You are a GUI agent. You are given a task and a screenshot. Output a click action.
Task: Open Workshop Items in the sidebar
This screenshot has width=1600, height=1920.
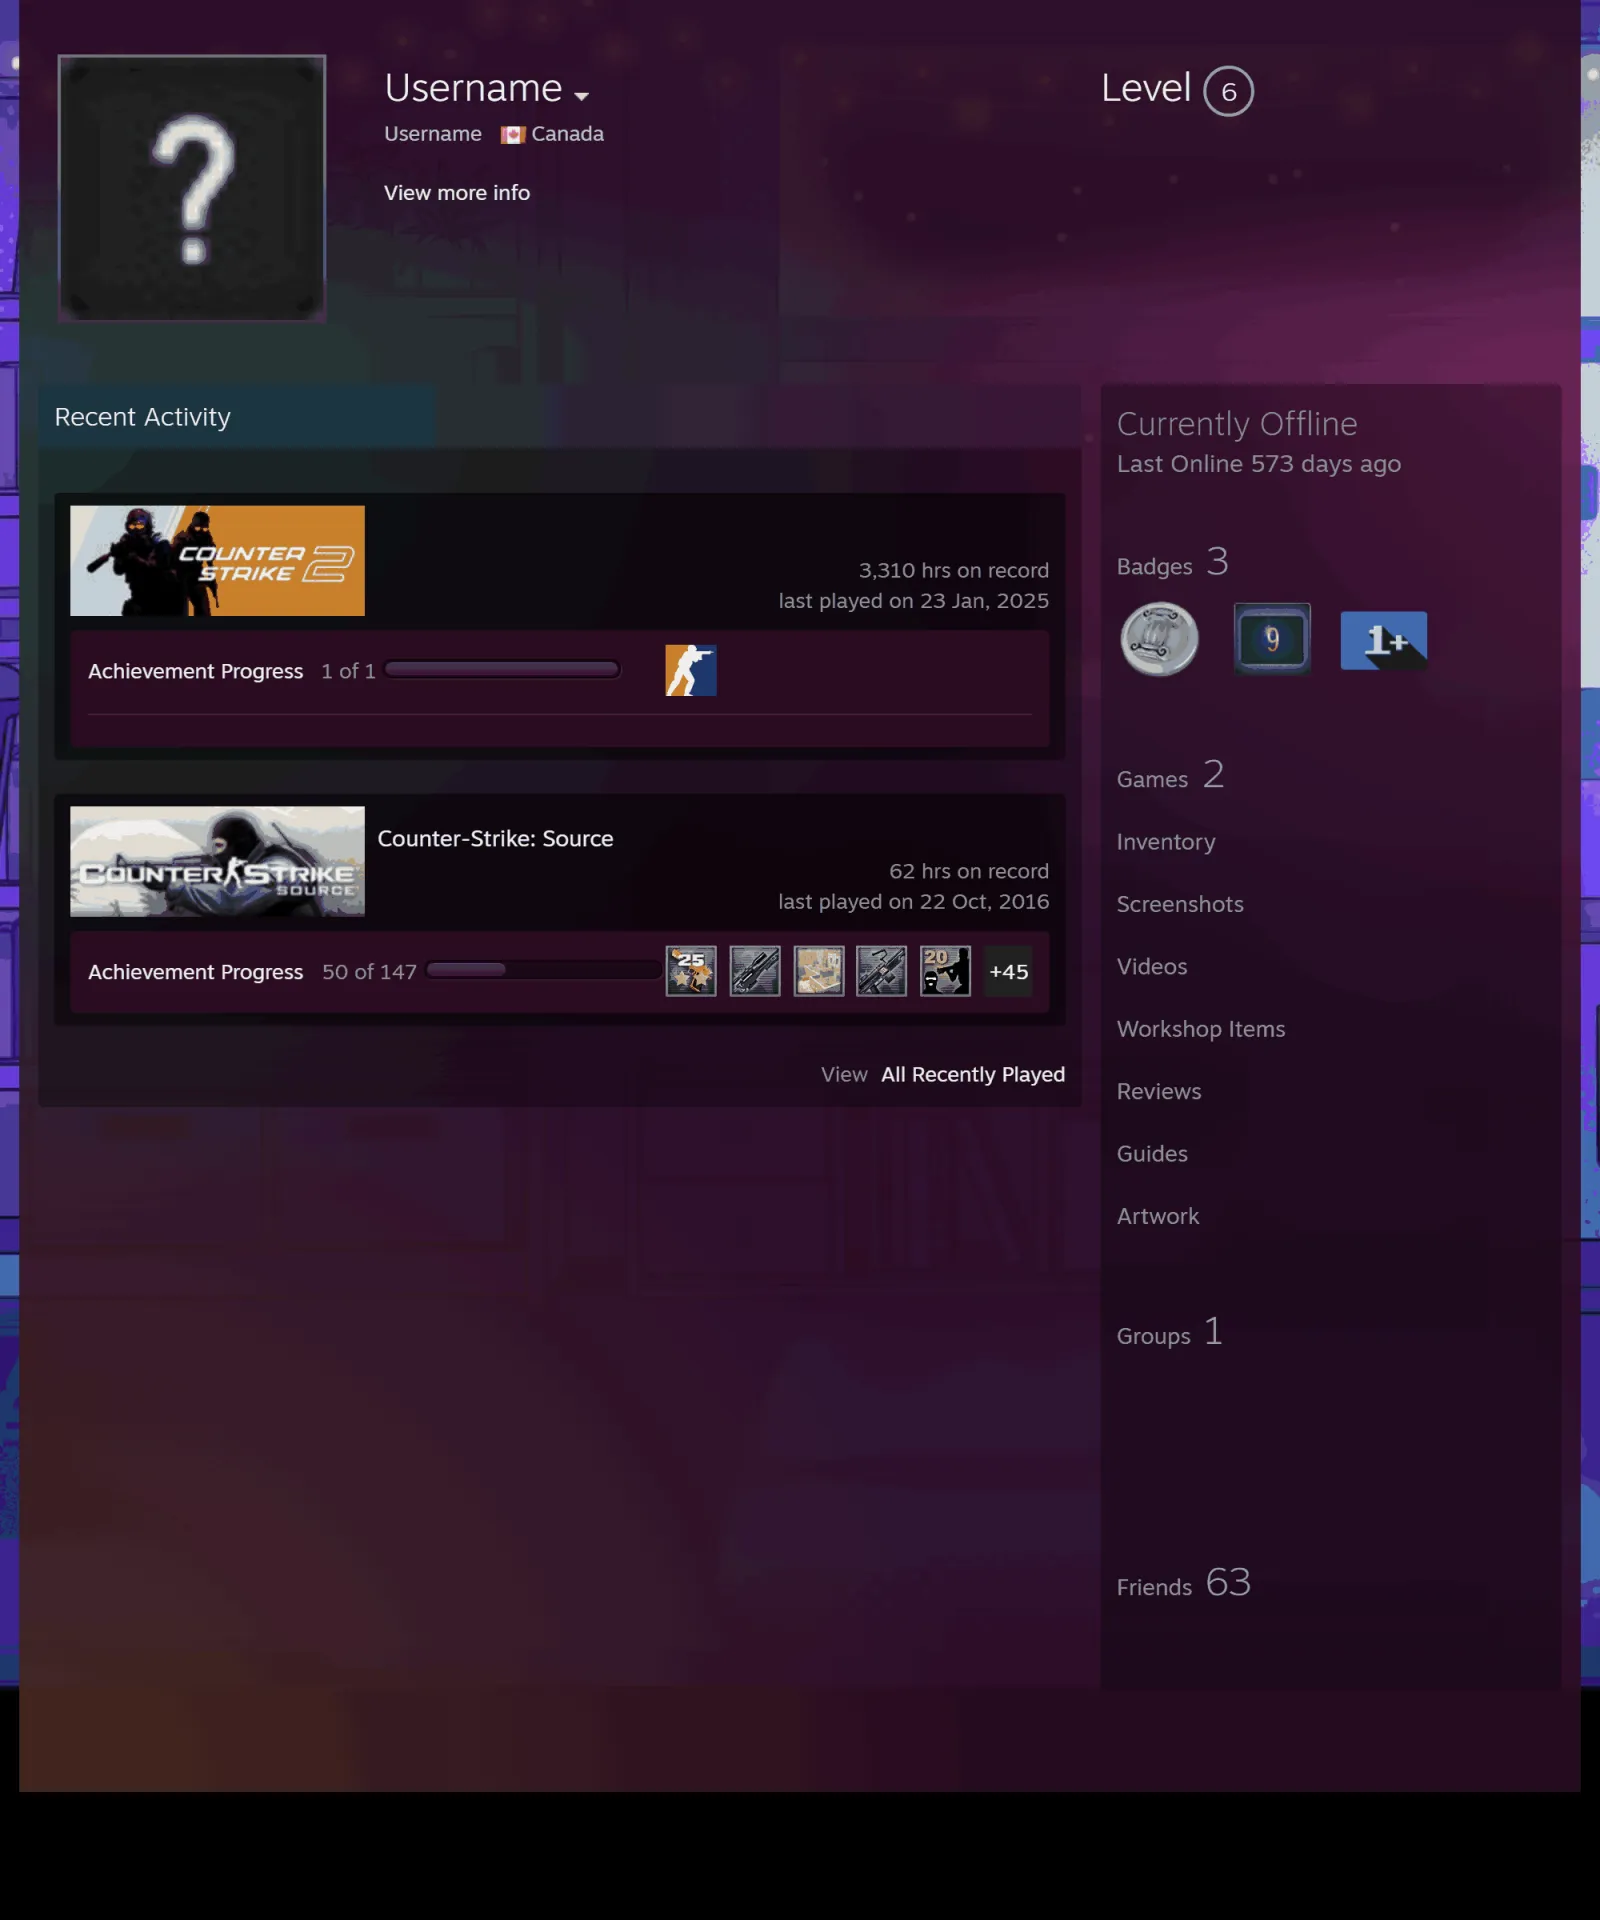[x=1201, y=1029]
